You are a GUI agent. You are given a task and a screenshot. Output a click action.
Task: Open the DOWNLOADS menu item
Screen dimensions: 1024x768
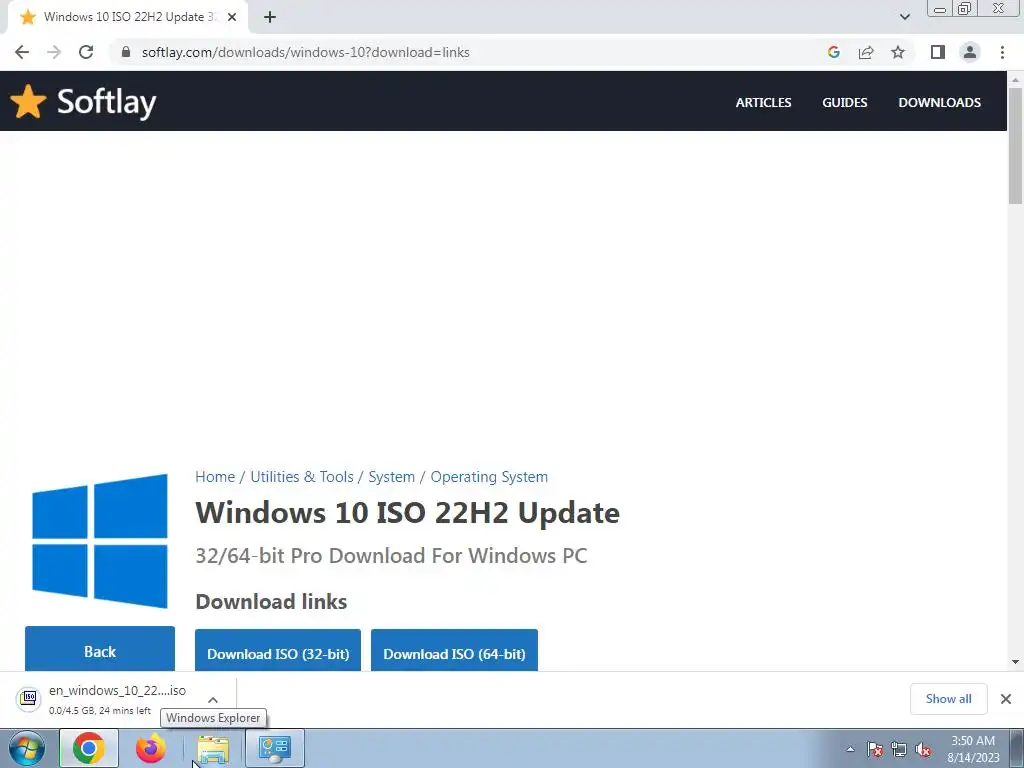point(939,103)
